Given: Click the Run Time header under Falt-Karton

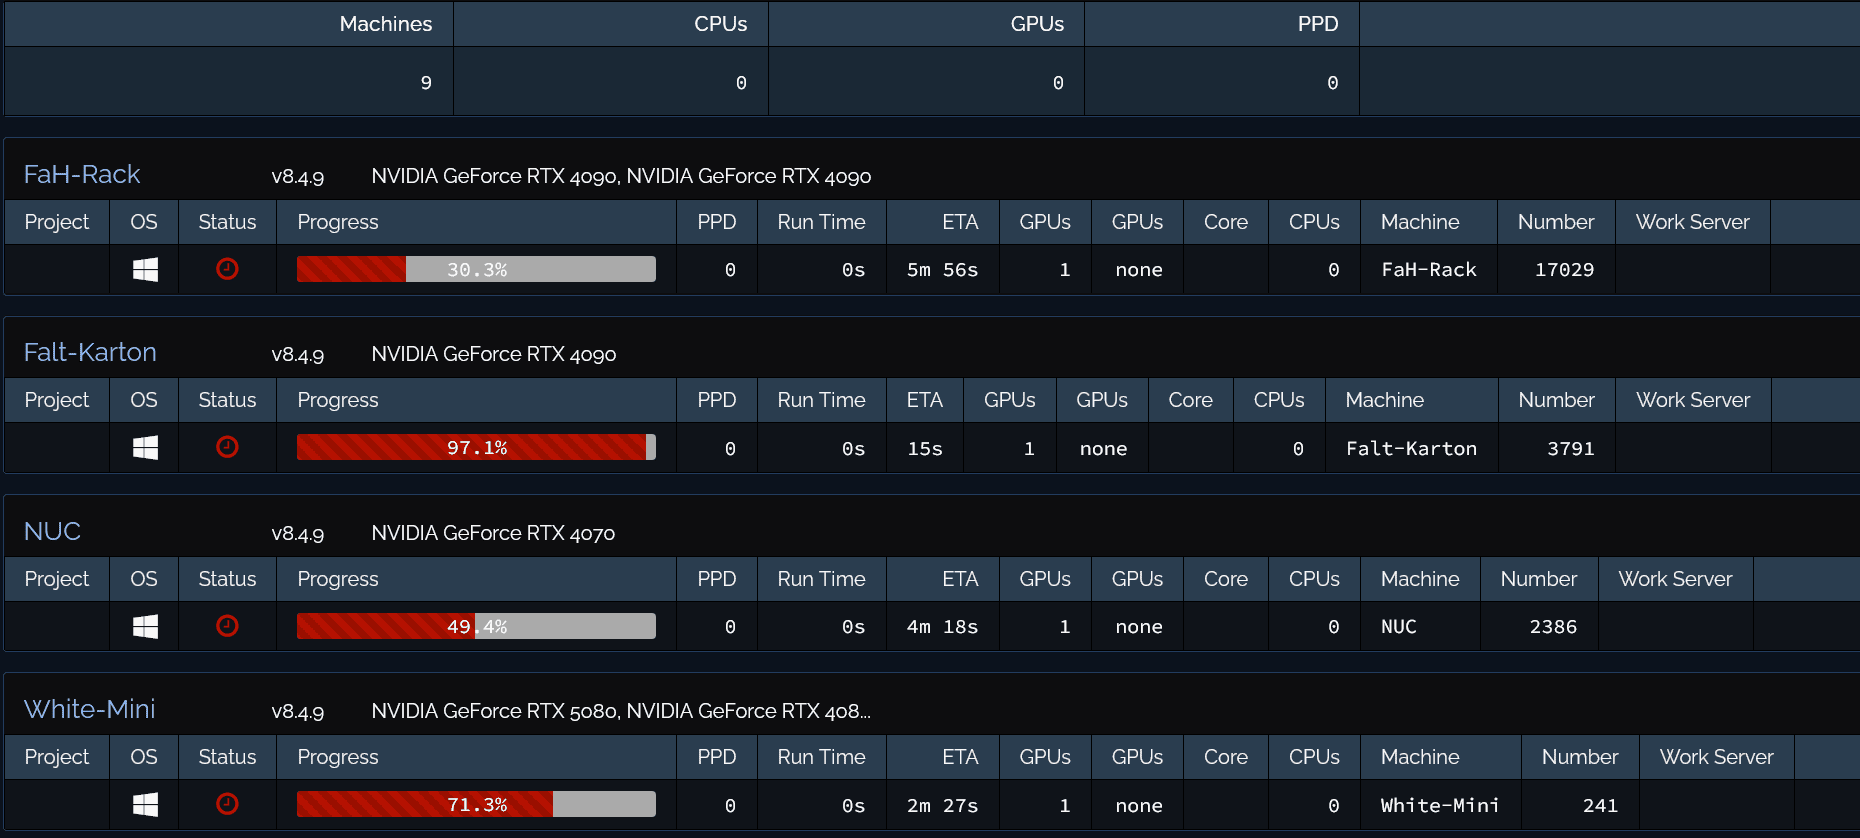Looking at the screenshot, I should click(x=821, y=400).
